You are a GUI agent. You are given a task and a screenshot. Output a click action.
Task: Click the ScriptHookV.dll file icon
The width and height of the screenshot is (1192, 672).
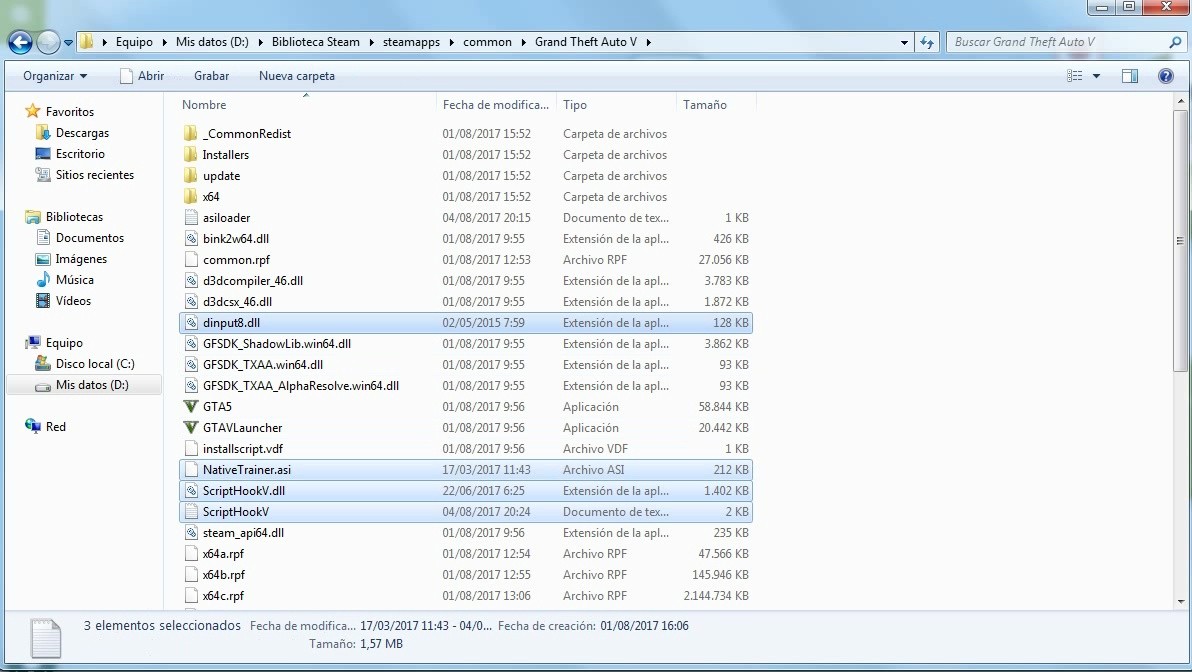pos(192,491)
